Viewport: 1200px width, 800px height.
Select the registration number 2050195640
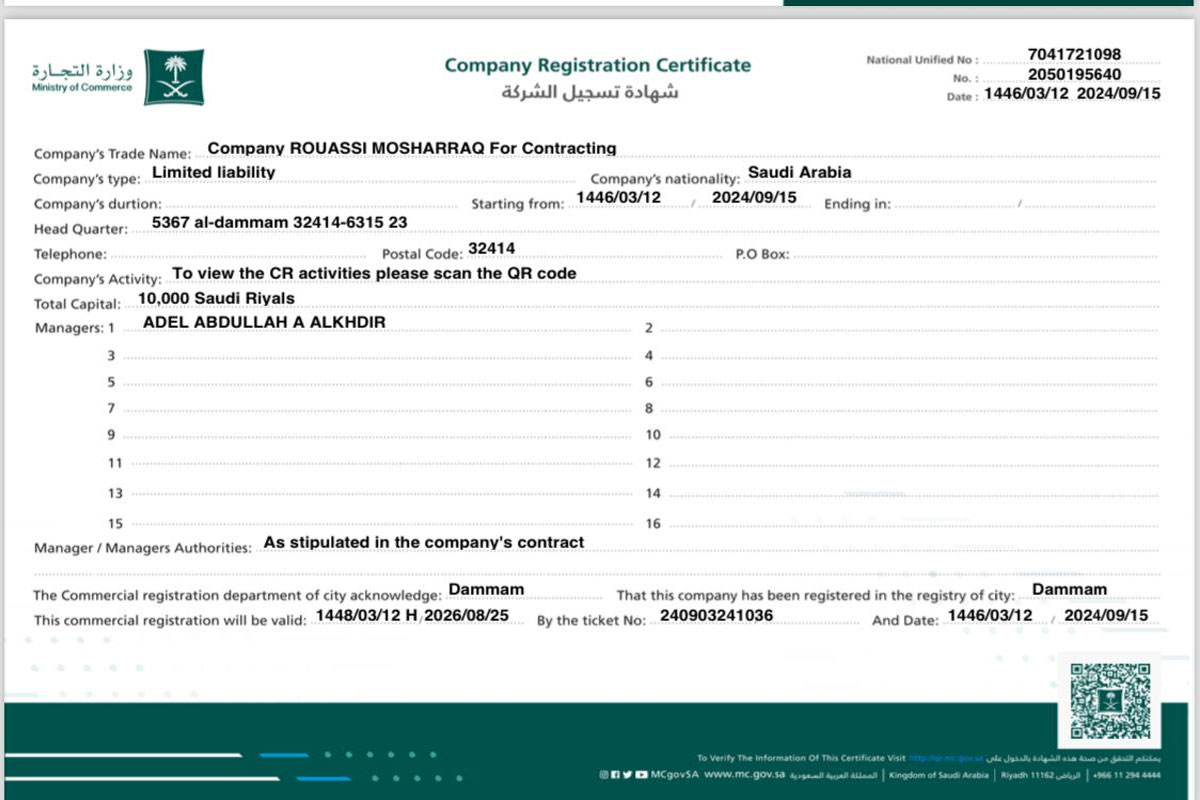[x=1074, y=74]
